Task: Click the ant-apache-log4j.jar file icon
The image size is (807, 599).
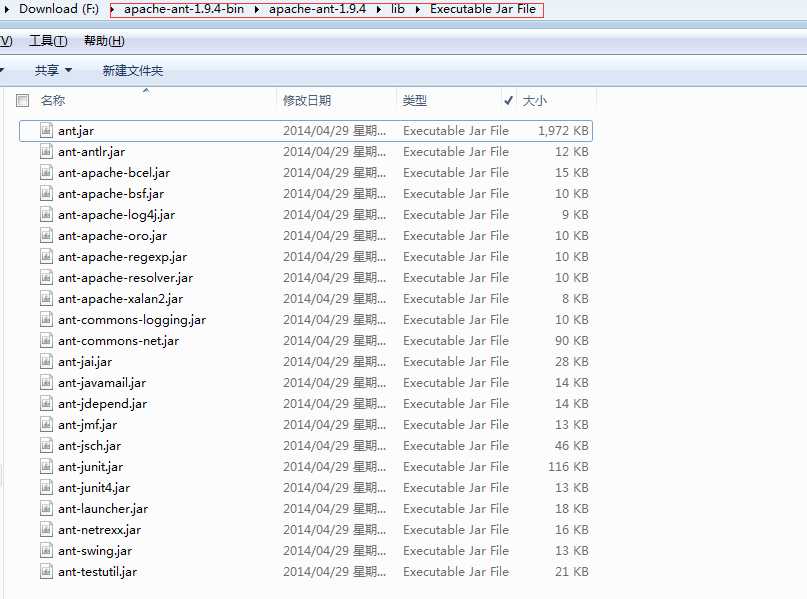Action: coord(46,215)
